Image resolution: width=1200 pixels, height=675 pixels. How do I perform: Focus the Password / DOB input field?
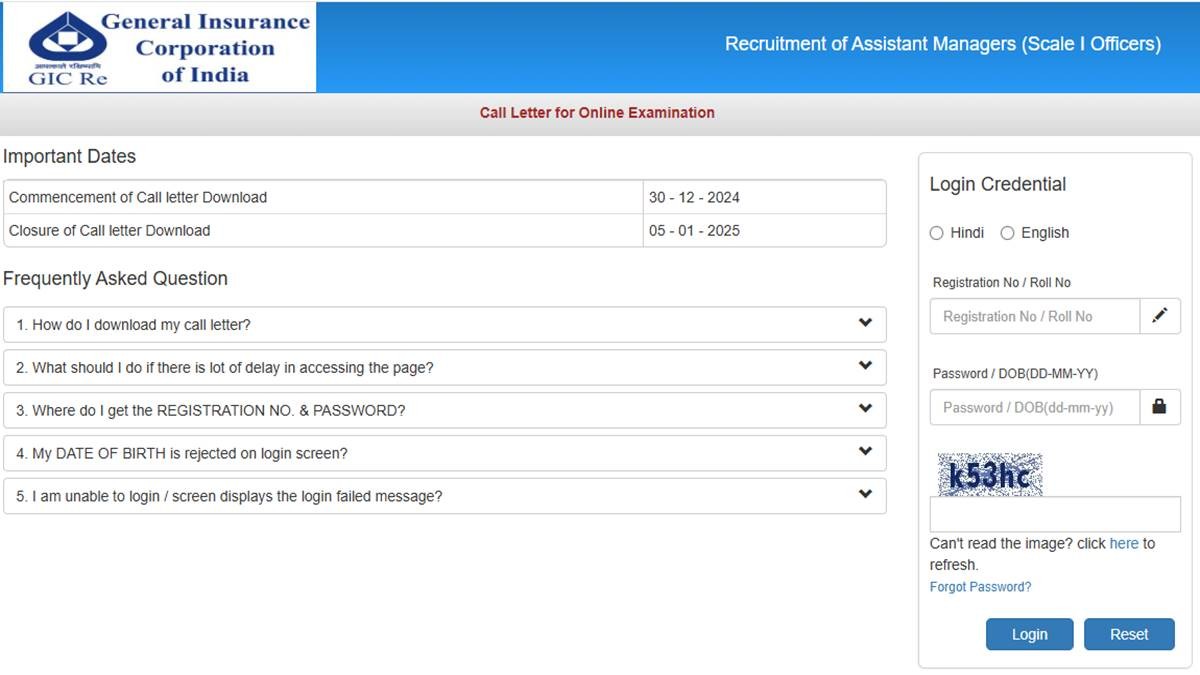click(1035, 407)
